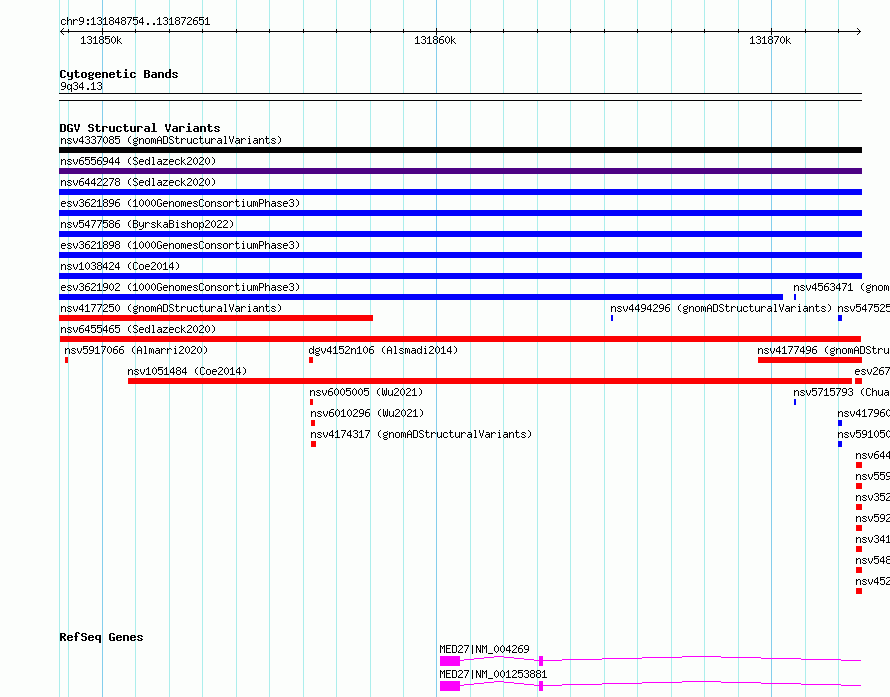
Task: Open the nsv5477586 (ByrskaBishop2022) variant
Action: (147, 224)
